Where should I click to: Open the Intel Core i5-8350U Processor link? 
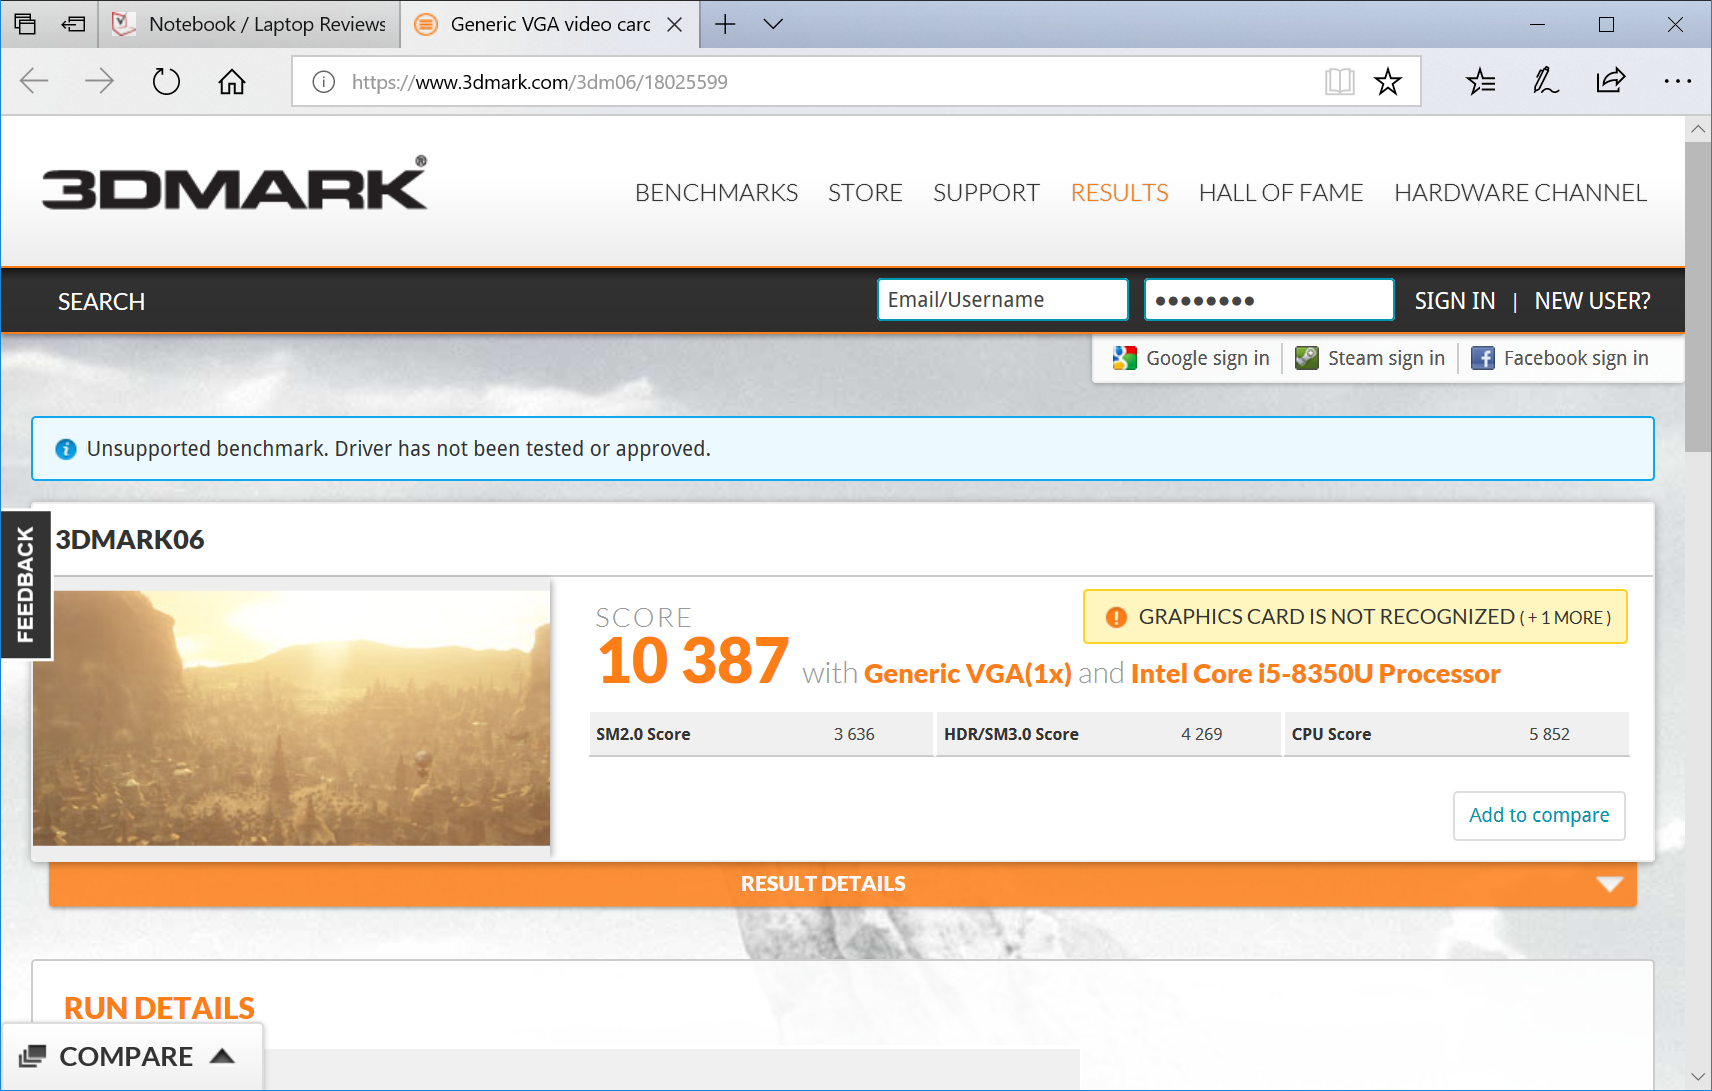click(1315, 674)
